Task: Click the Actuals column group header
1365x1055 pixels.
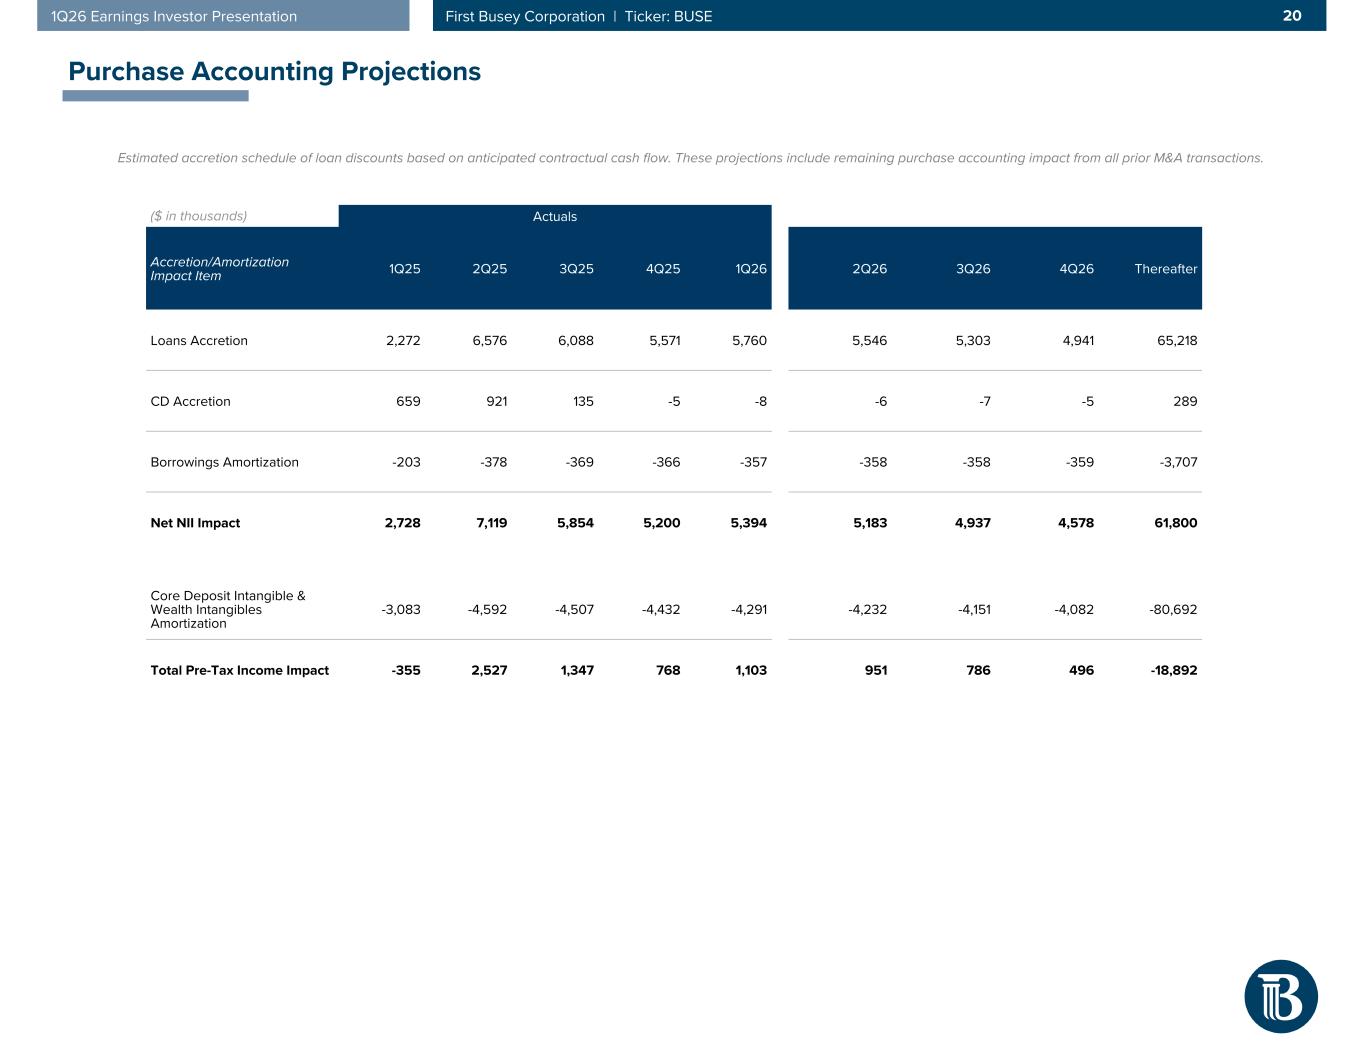Action: coord(554,216)
